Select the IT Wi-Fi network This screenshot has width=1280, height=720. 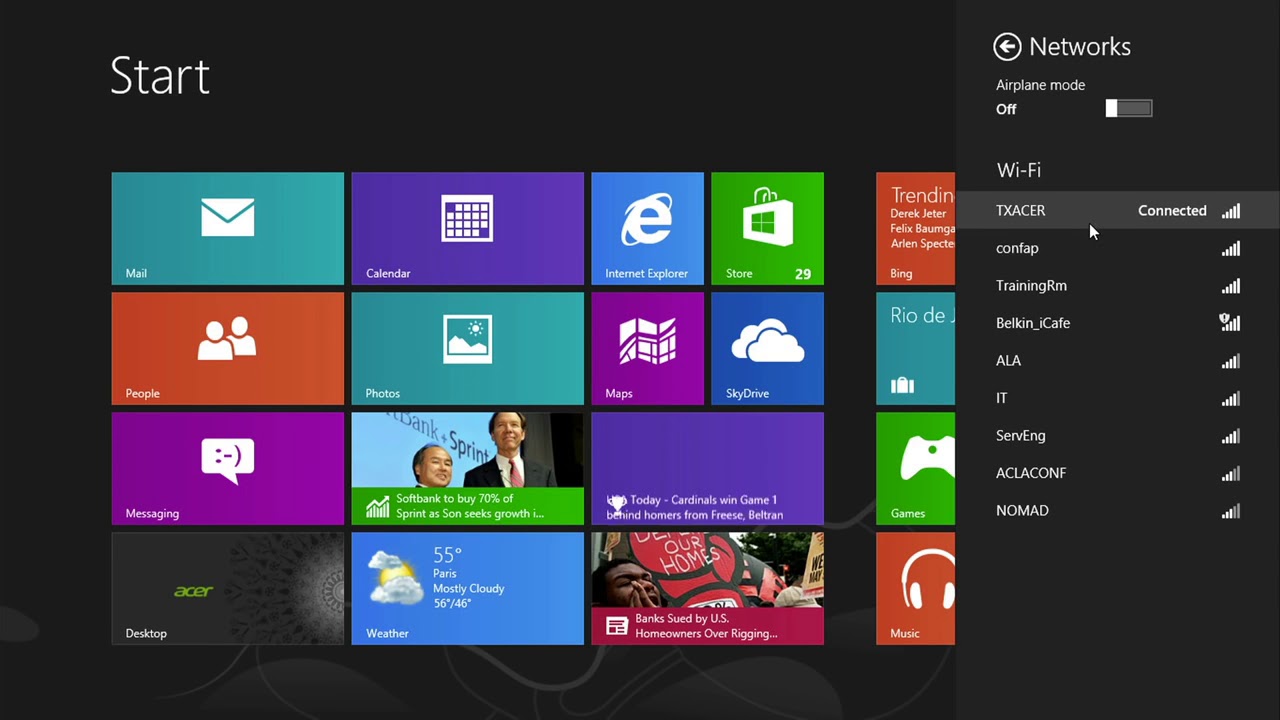pos(1118,398)
